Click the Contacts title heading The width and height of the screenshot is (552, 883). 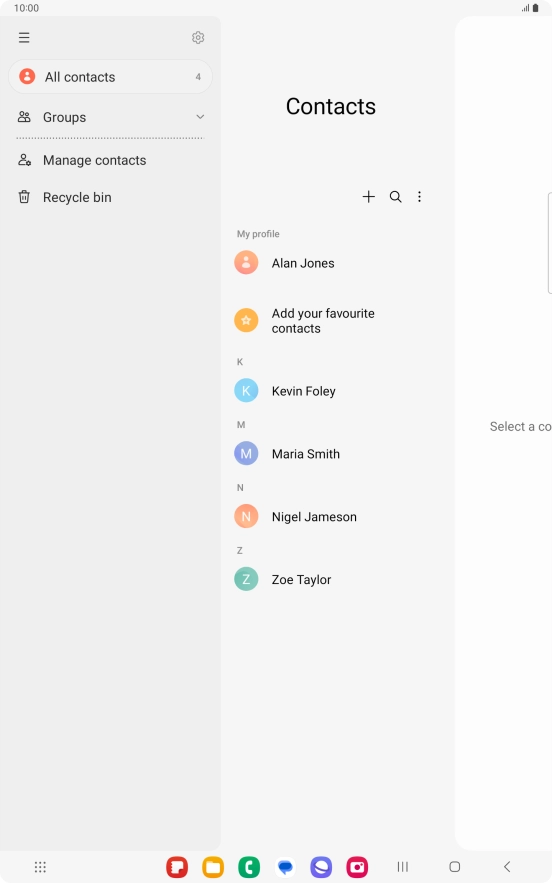pos(331,106)
